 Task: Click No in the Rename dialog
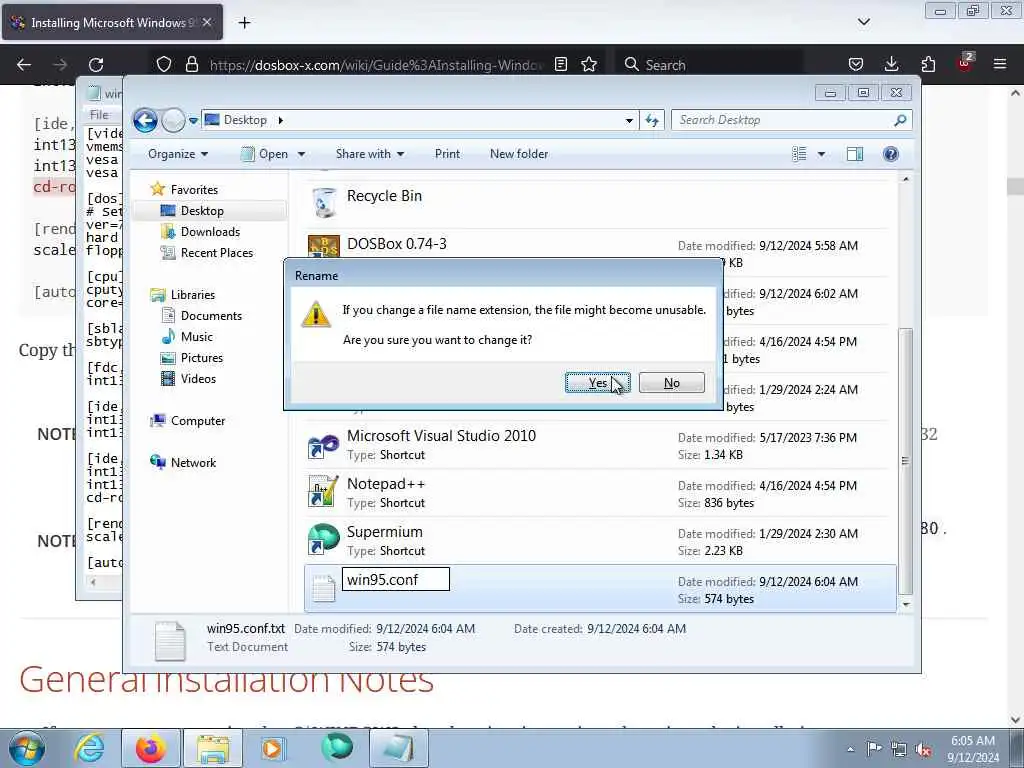click(x=671, y=383)
